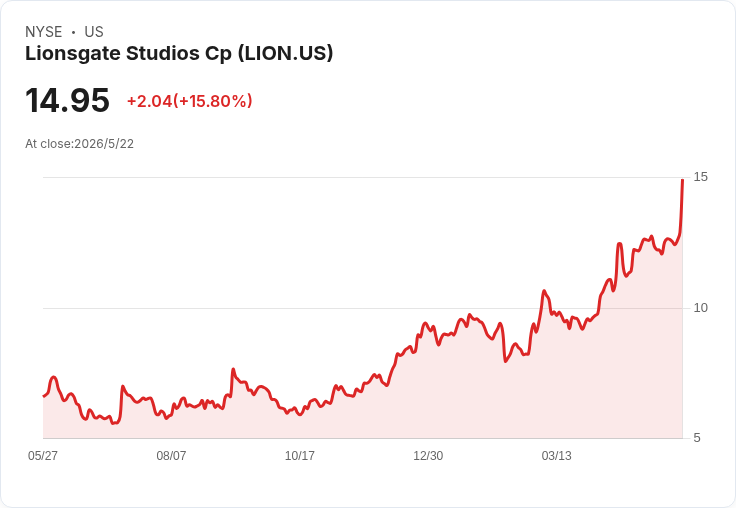Click the At close:2026/5/22 timestamp
Viewport: 736px width, 508px height.
point(79,144)
